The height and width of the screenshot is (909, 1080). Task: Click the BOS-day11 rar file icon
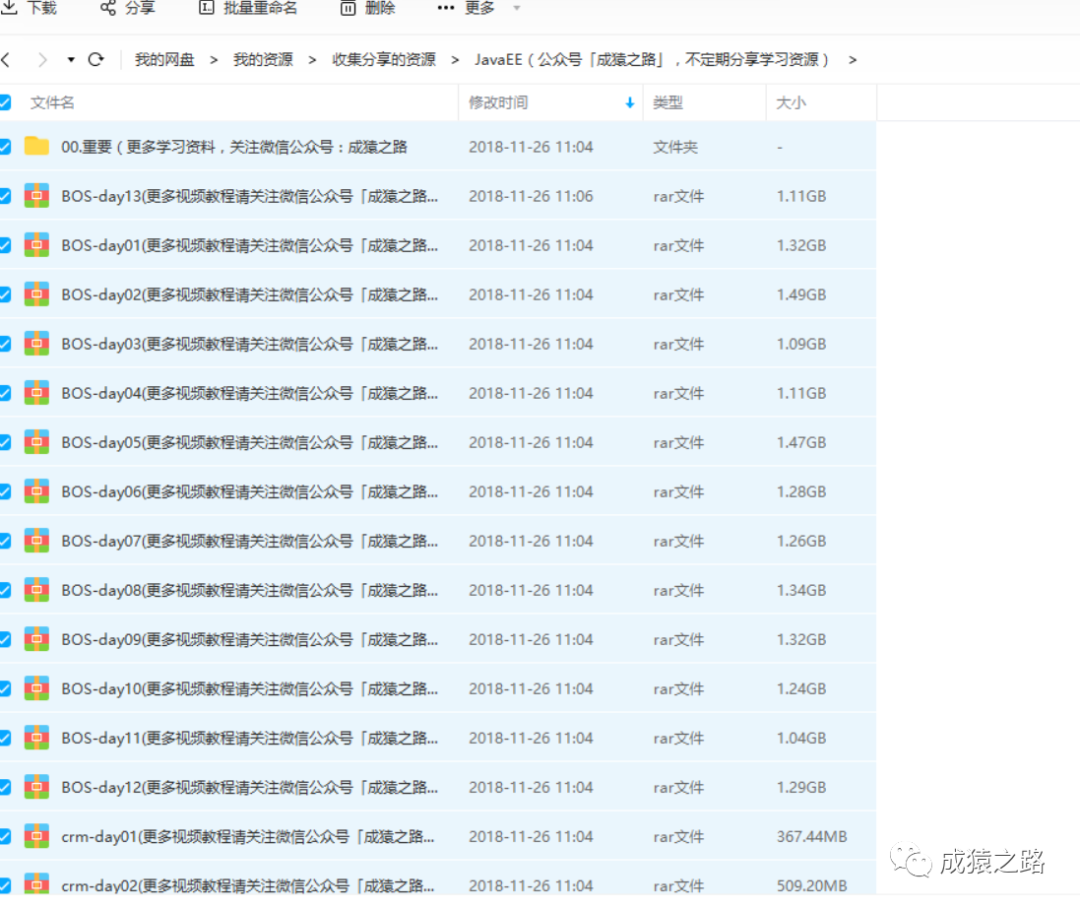tap(37, 737)
